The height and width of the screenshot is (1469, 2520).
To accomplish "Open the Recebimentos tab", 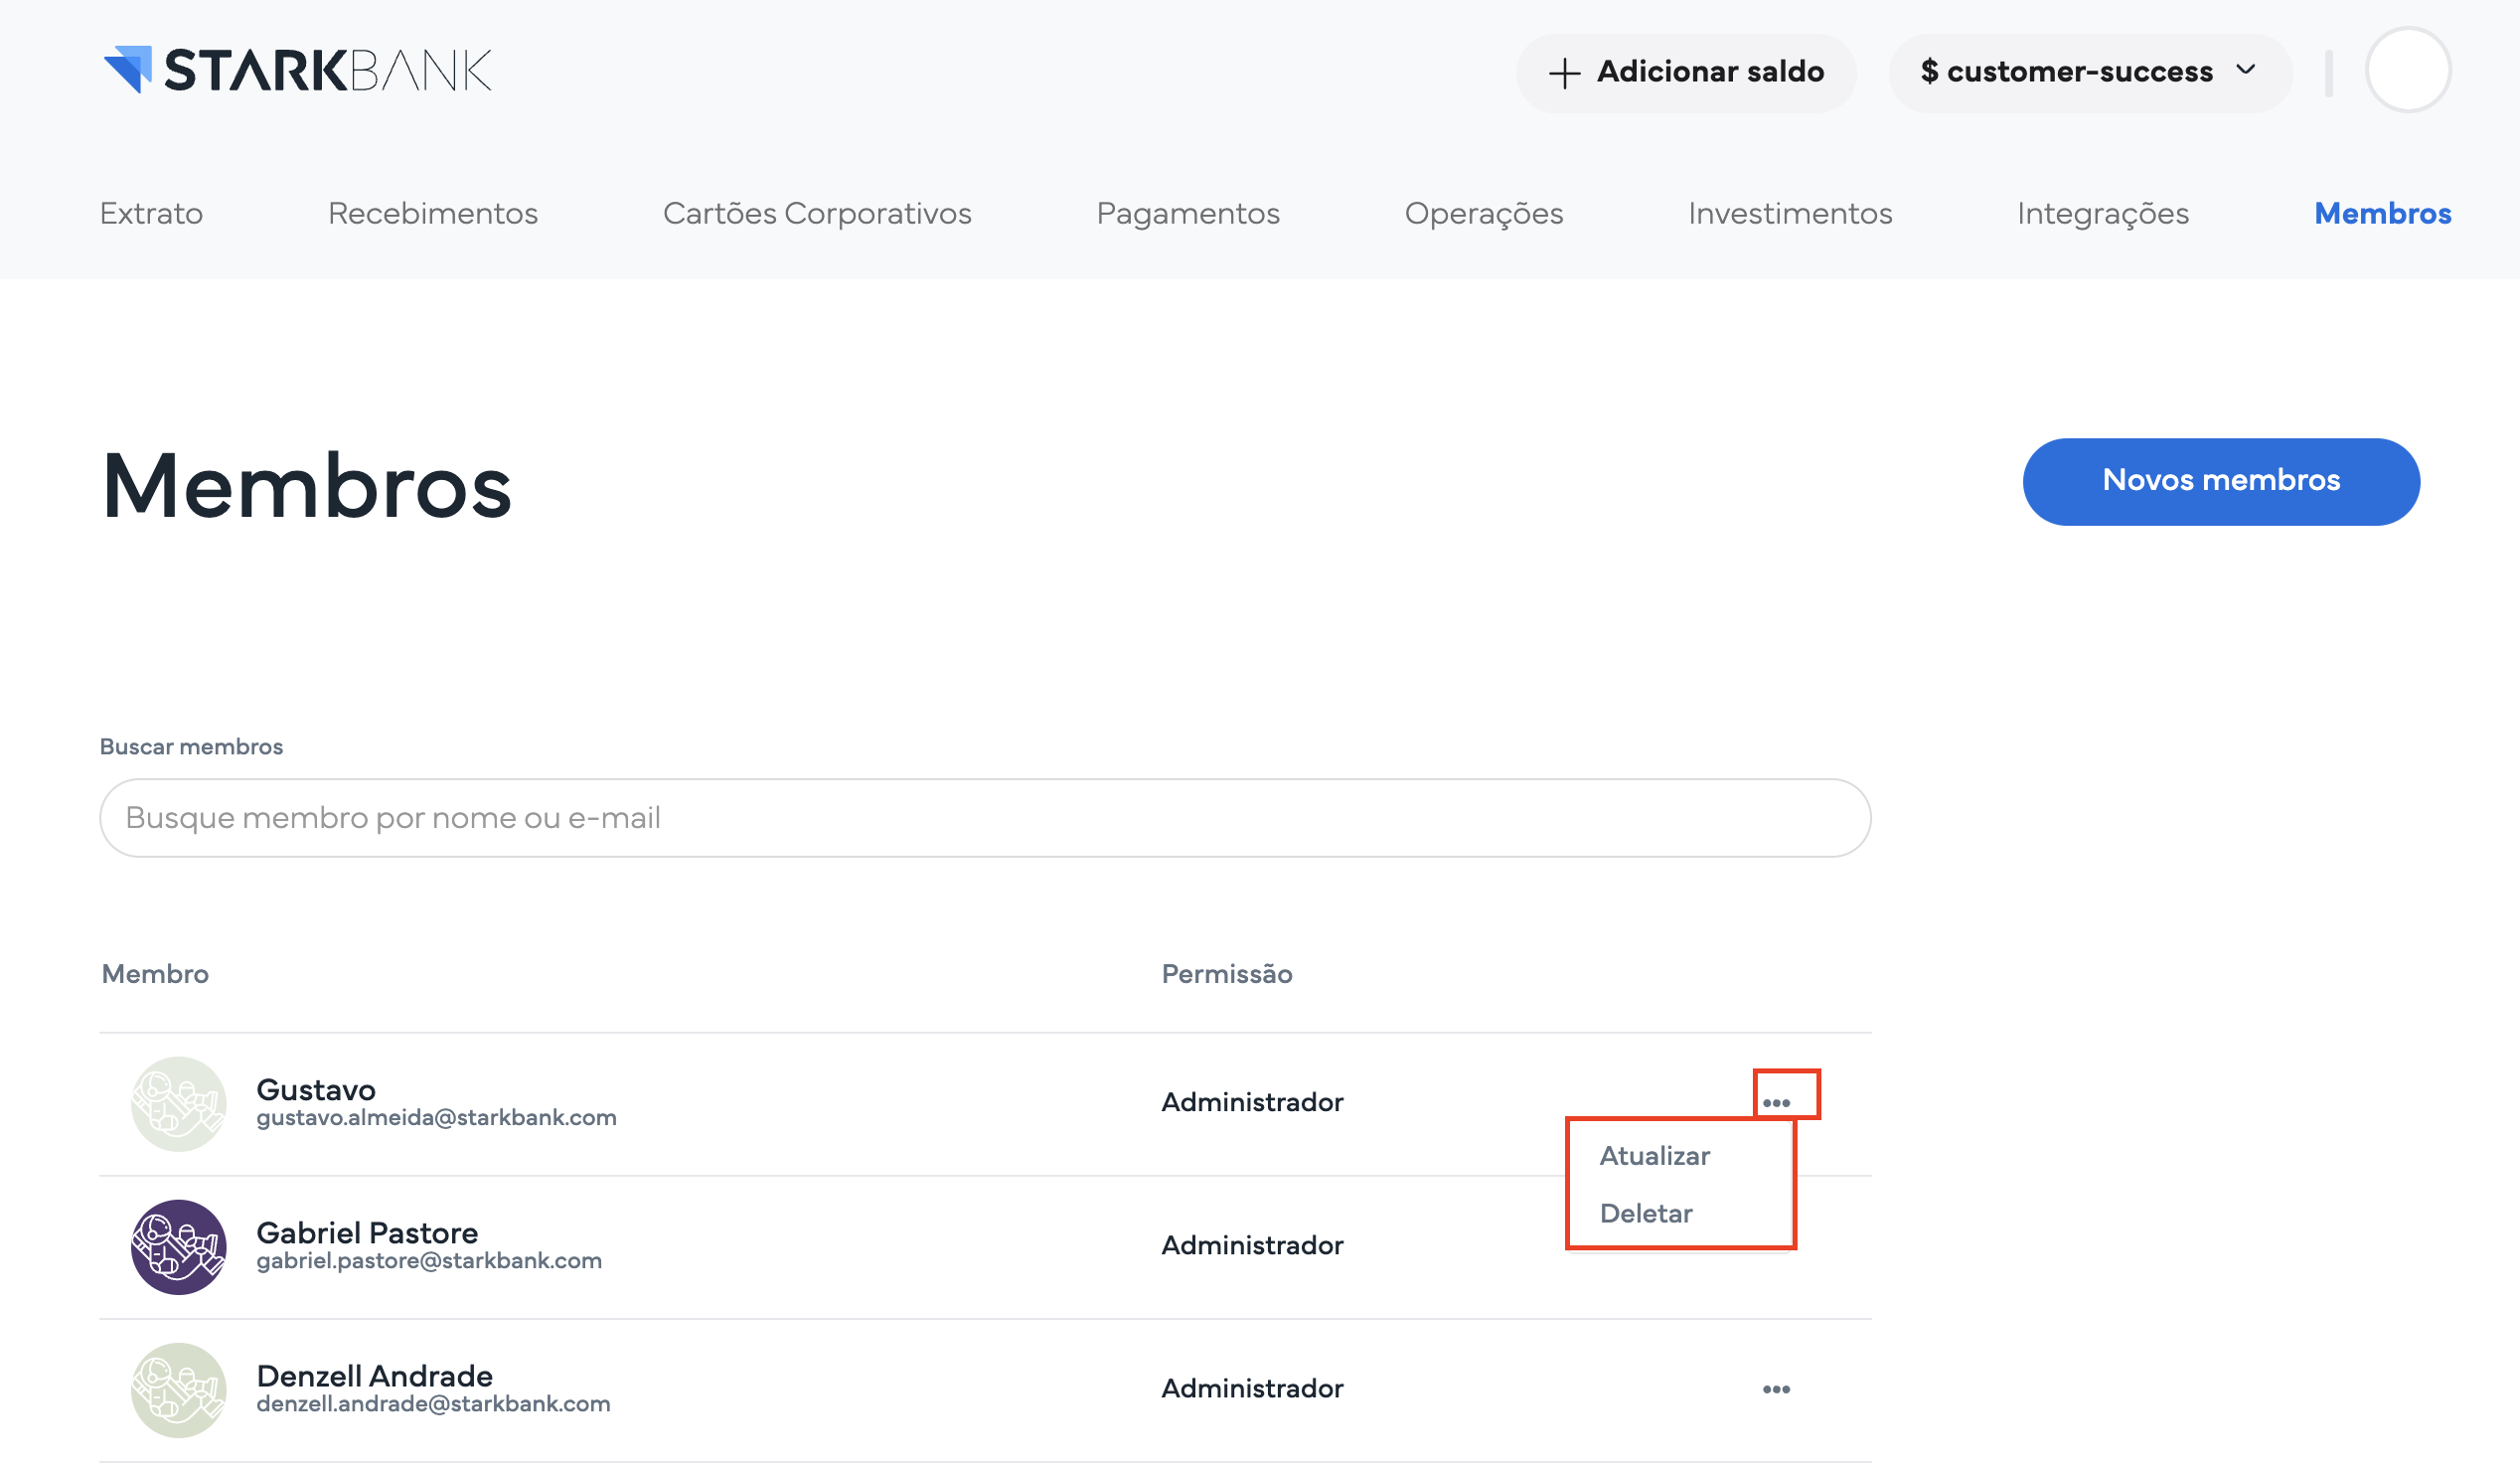I will (x=433, y=213).
